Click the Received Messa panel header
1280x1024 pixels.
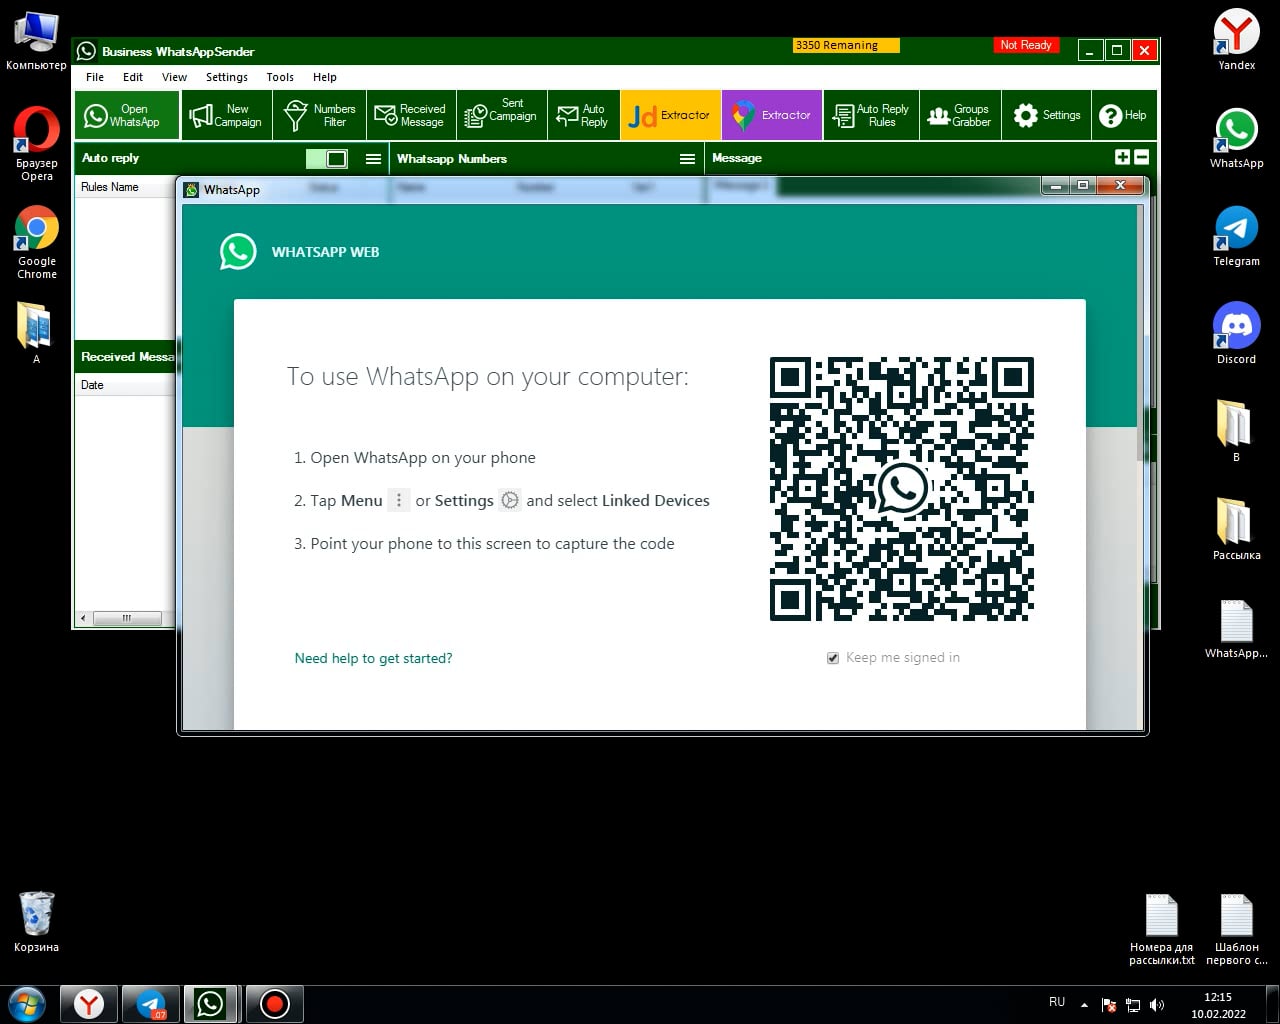click(126, 357)
